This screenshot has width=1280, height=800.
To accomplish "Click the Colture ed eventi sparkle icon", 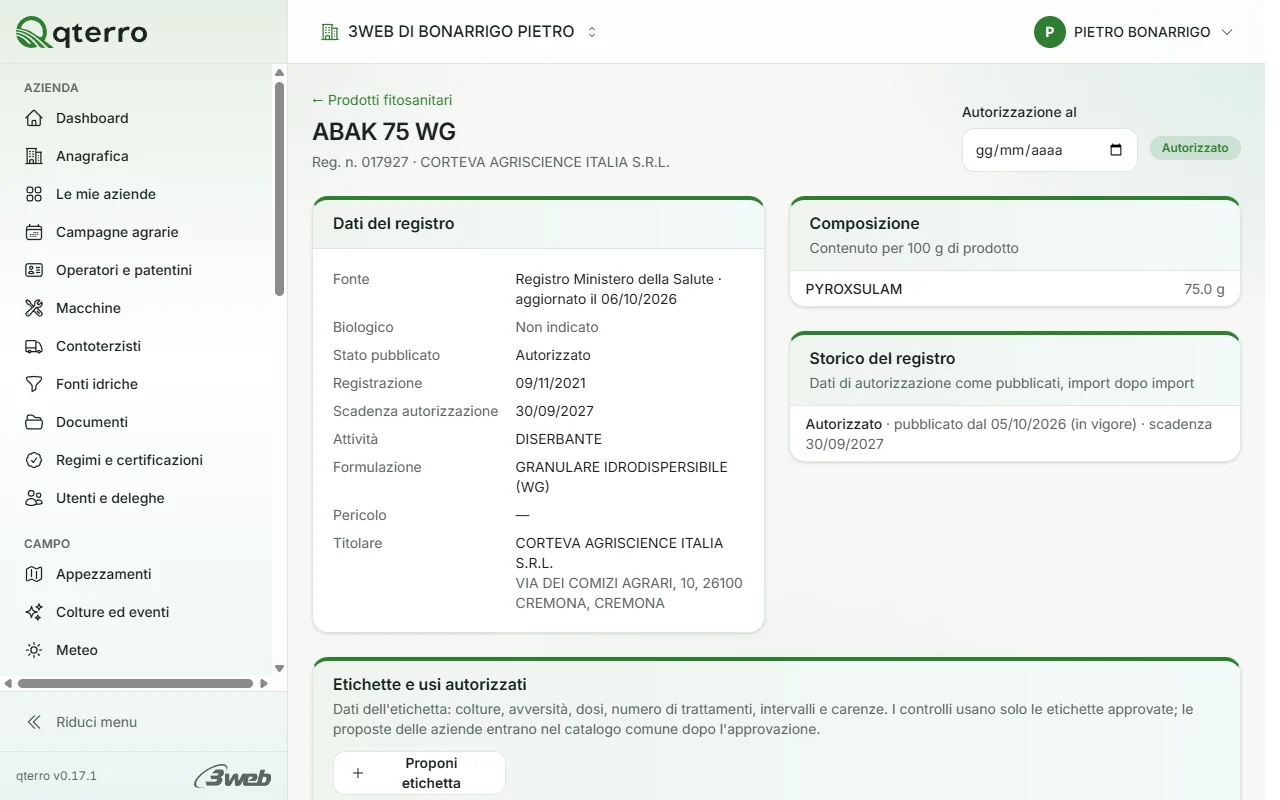I will pos(34,612).
